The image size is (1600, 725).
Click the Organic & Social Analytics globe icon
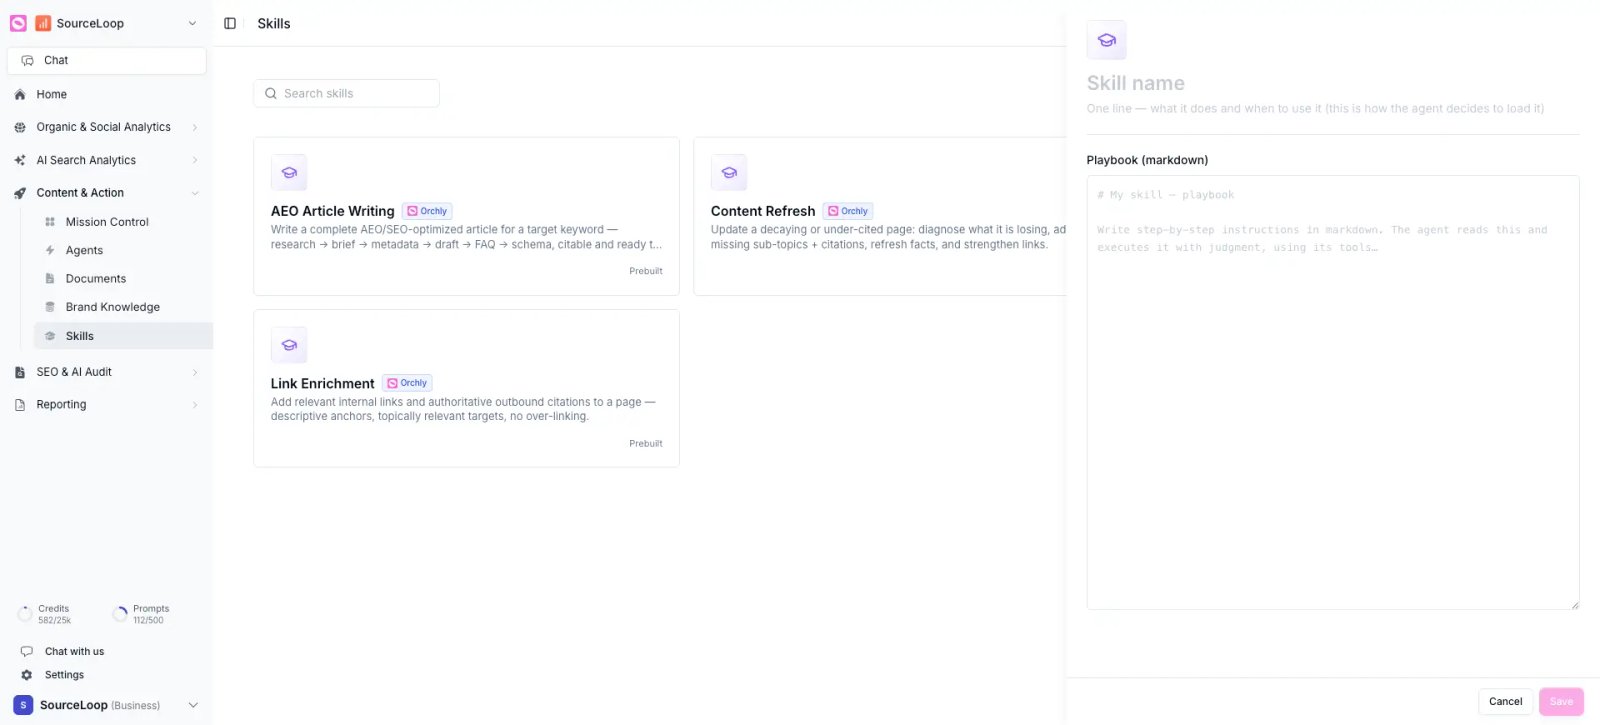pyautogui.click(x=20, y=127)
